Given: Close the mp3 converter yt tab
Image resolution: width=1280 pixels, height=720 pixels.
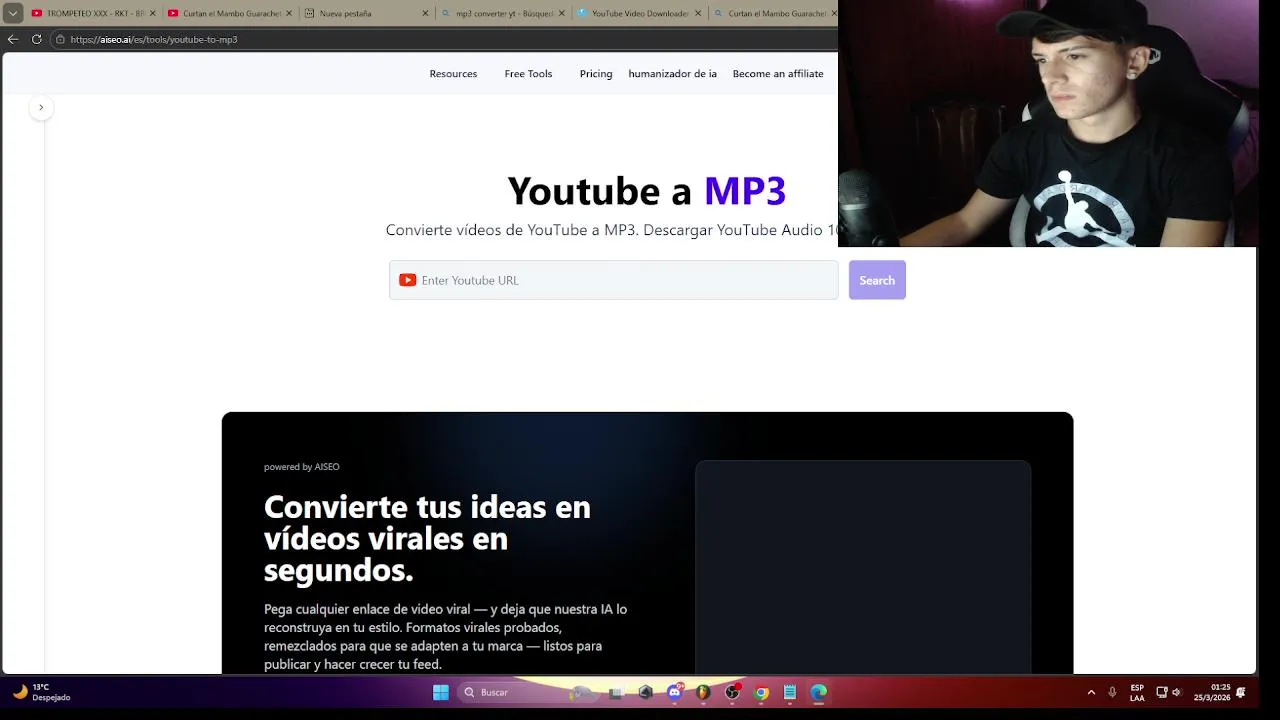Looking at the screenshot, I should pyautogui.click(x=562, y=13).
